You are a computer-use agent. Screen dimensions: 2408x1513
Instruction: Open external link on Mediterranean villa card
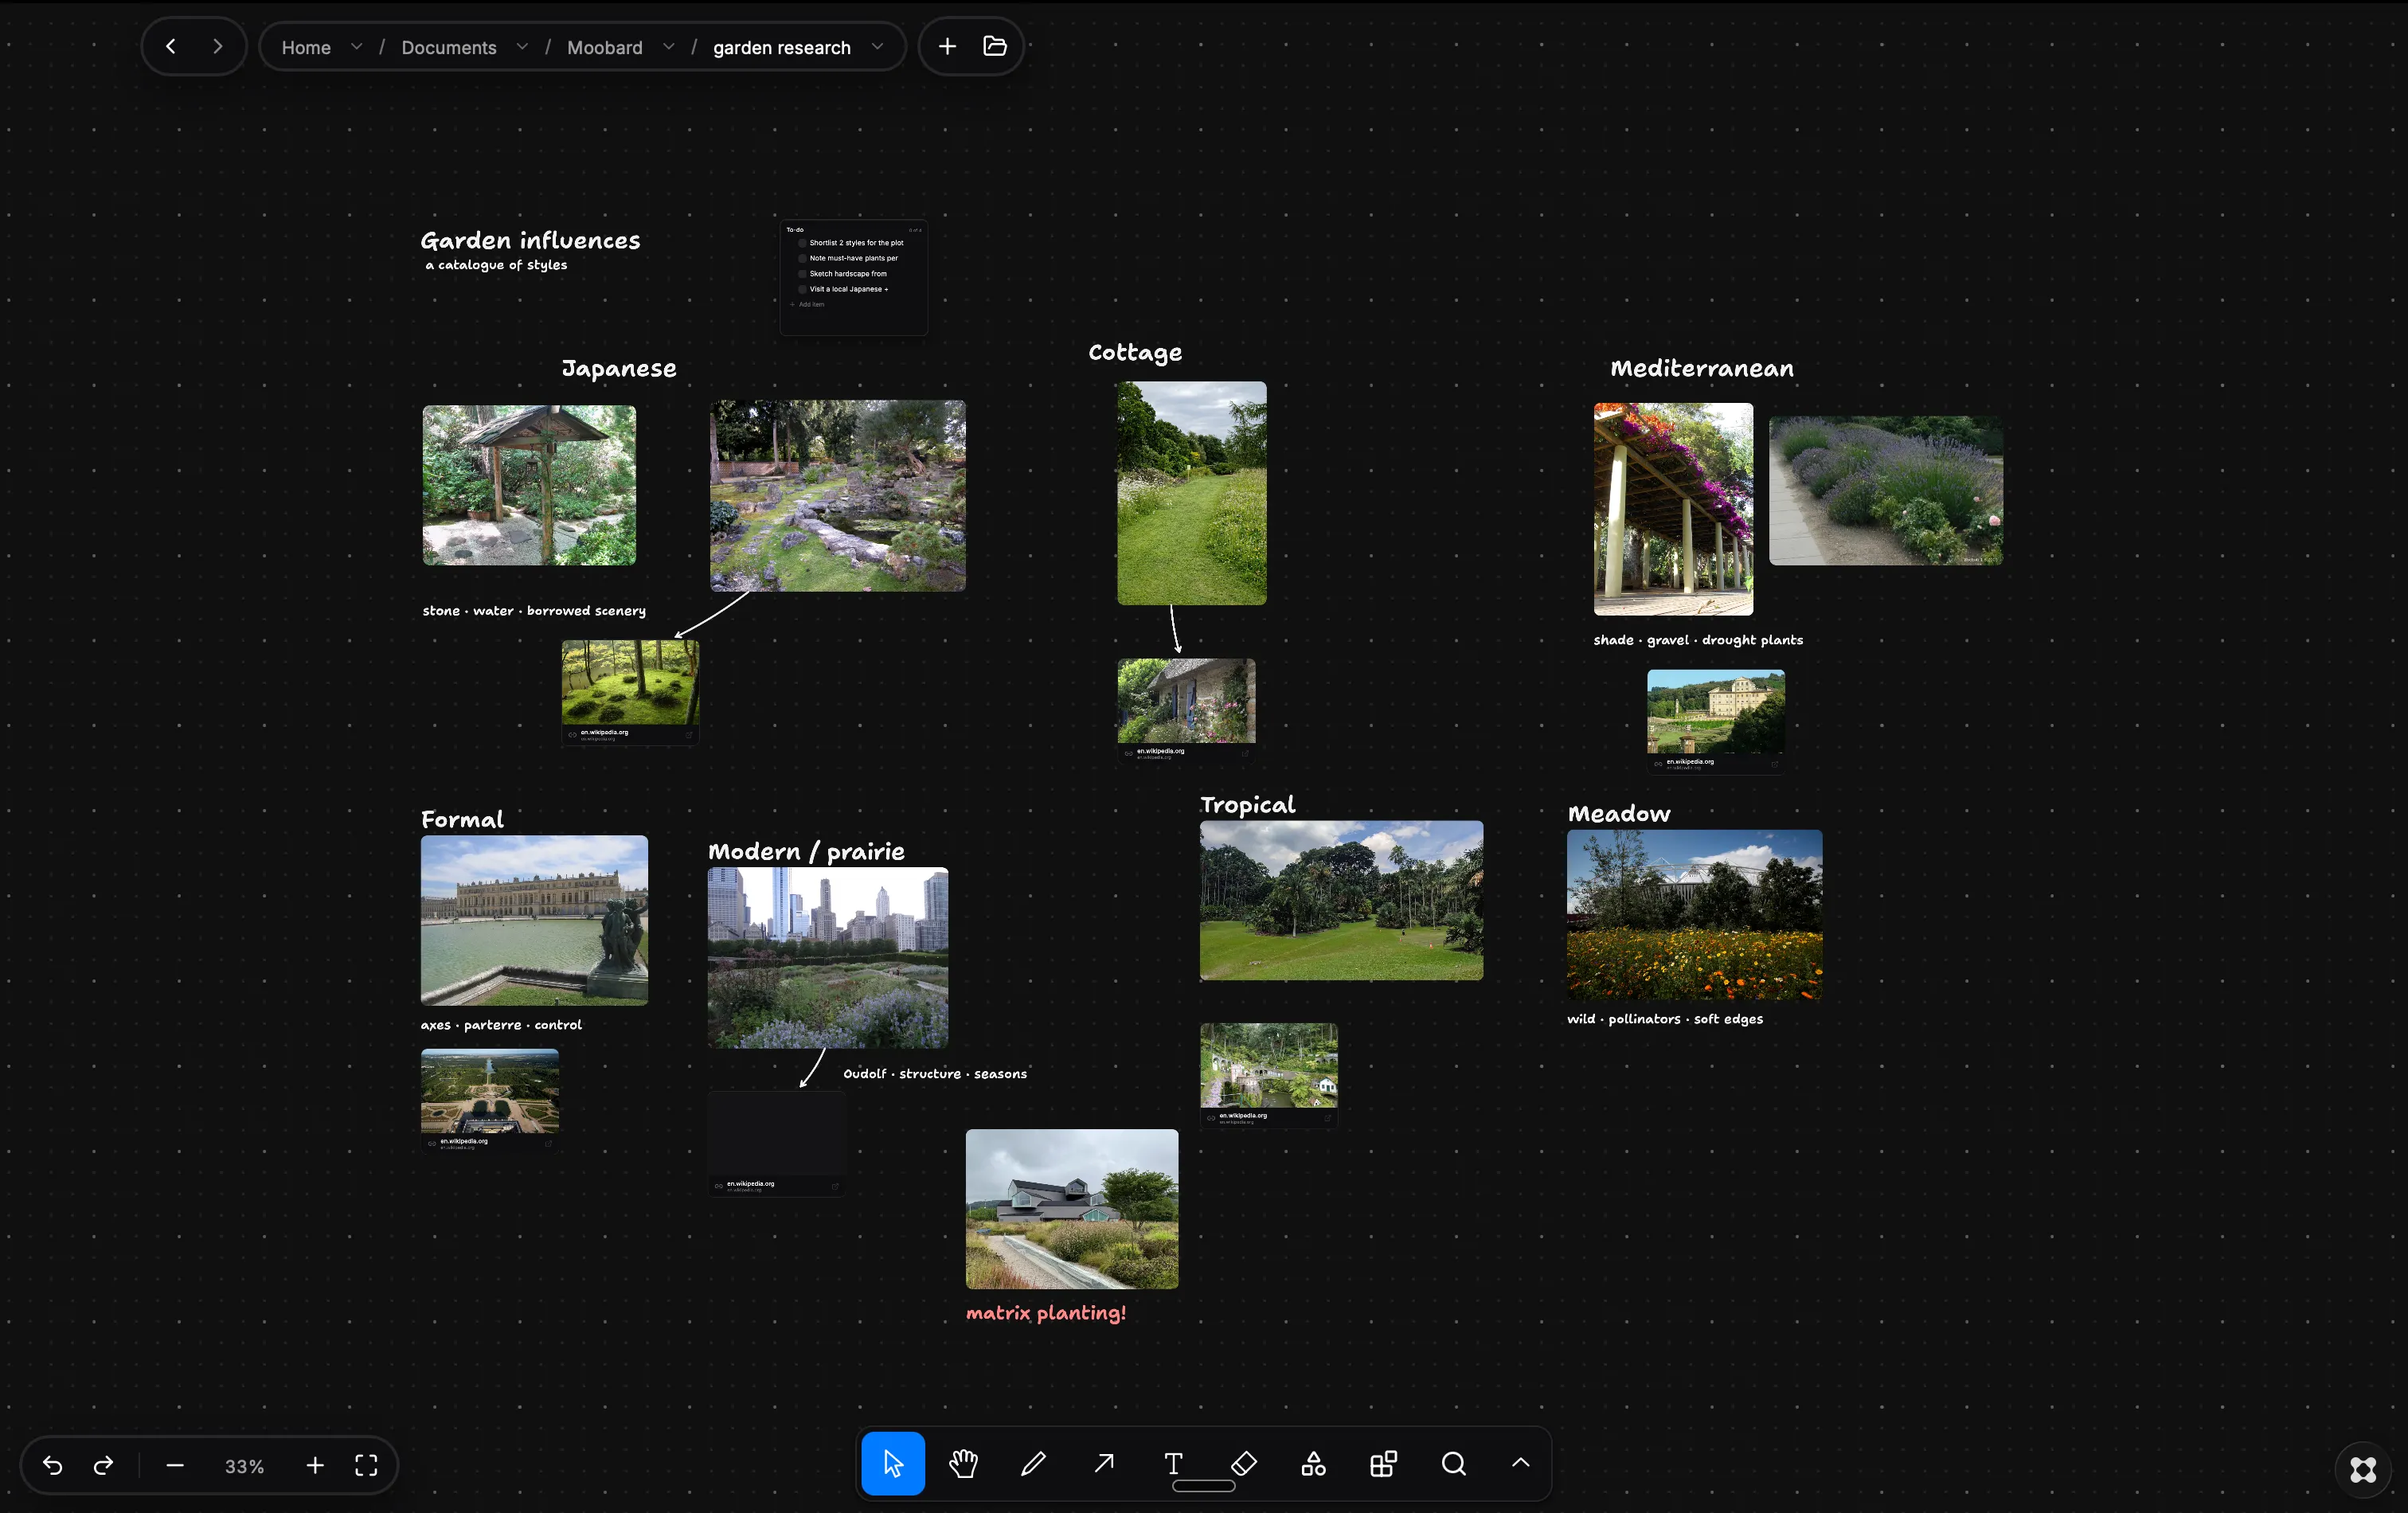1775,764
